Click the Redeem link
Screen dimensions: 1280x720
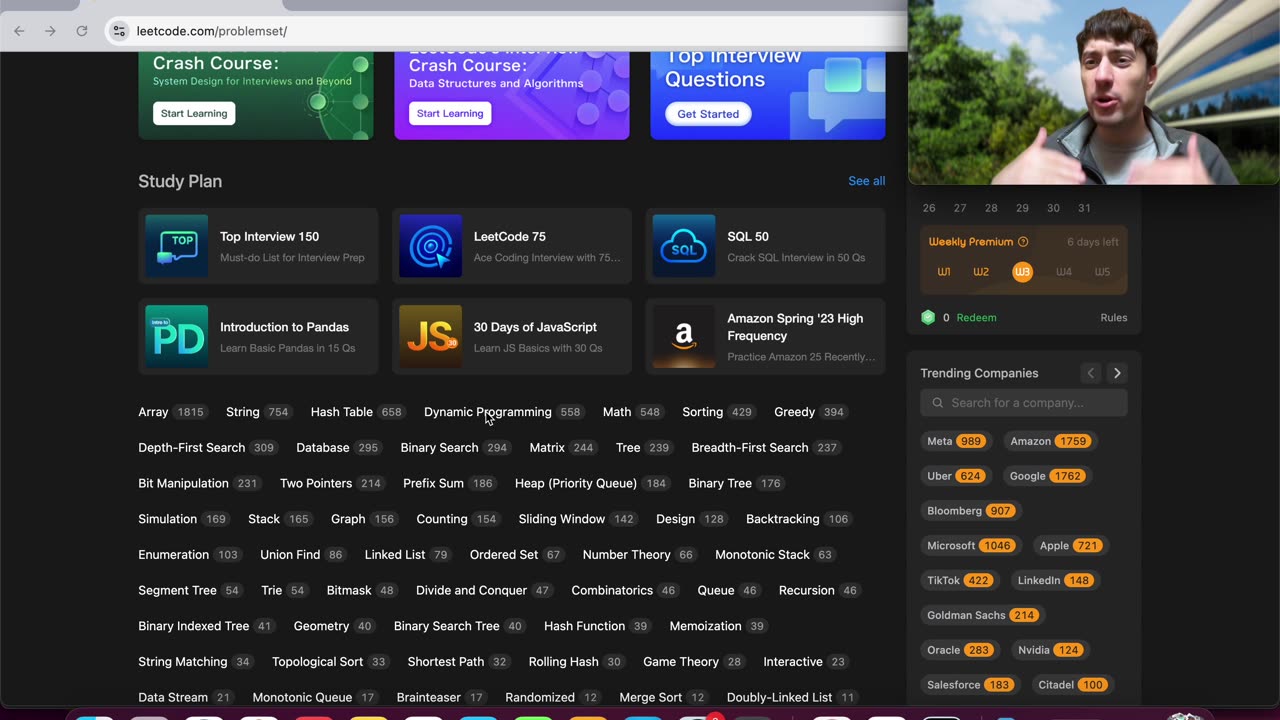pyautogui.click(x=976, y=317)
